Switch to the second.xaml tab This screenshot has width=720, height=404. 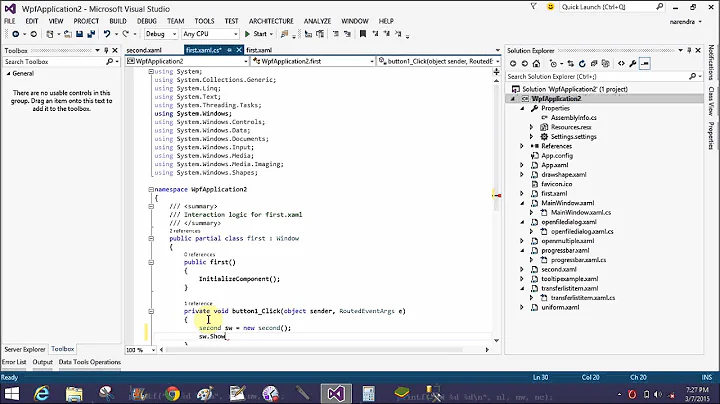[x=144, y=50]
